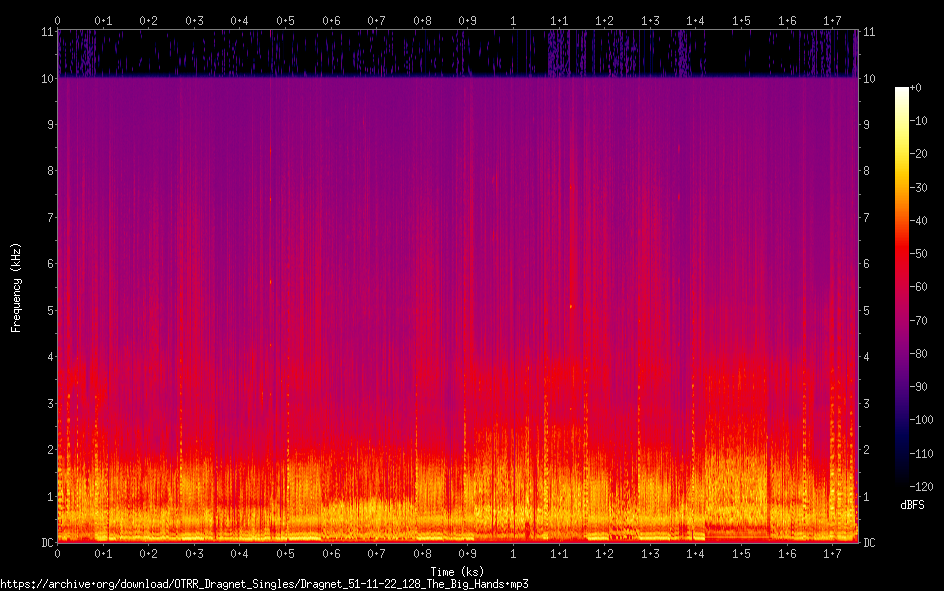Image resolution: width=944 pixels, height=591 pixels.
Task: Click the "DC" label on the left axis
Action: (45, 542)
